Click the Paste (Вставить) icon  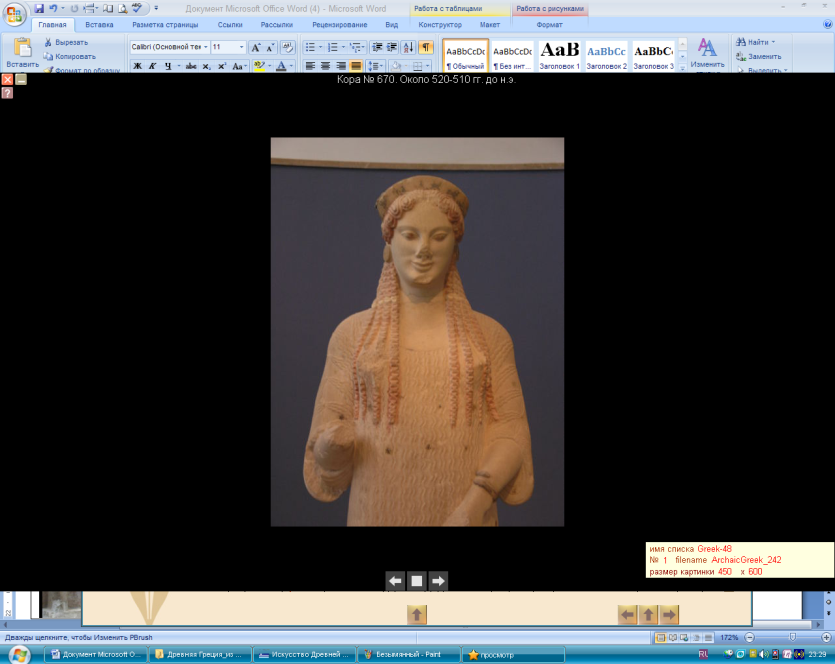pos(22,48)
